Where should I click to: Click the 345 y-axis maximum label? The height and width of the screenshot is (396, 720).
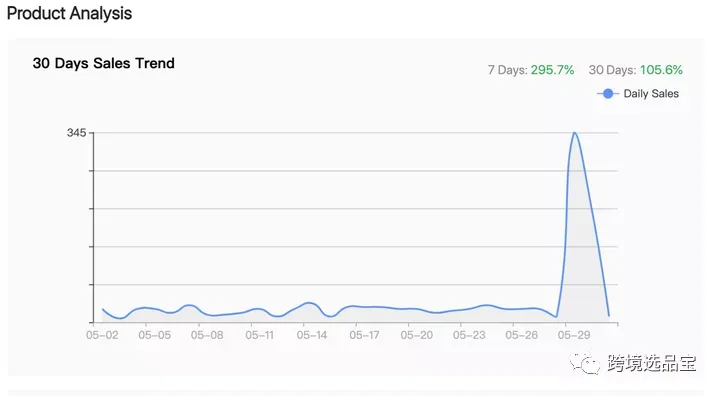point(76,133)
